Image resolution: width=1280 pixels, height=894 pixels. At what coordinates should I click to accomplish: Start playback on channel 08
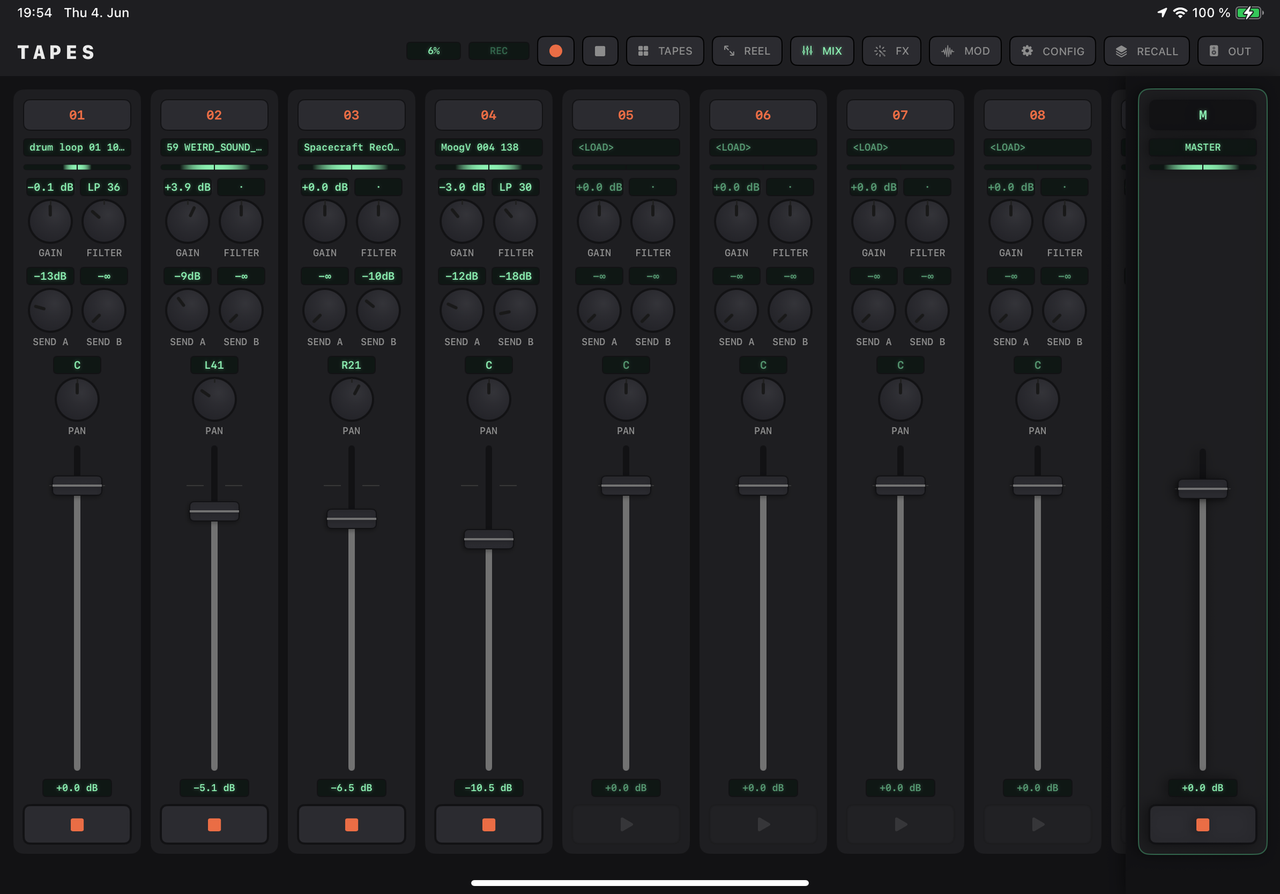point(1037,825)
